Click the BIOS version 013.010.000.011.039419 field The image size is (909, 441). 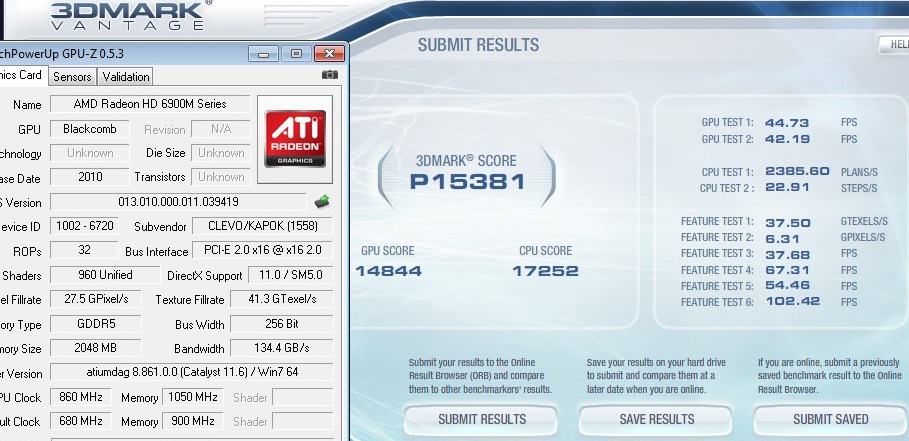point(178,202)
